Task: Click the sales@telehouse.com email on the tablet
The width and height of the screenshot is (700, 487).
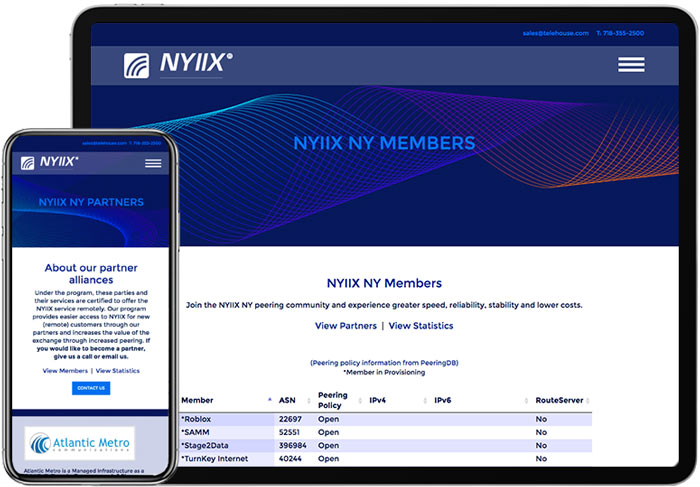Action: [x=555, y=33]
